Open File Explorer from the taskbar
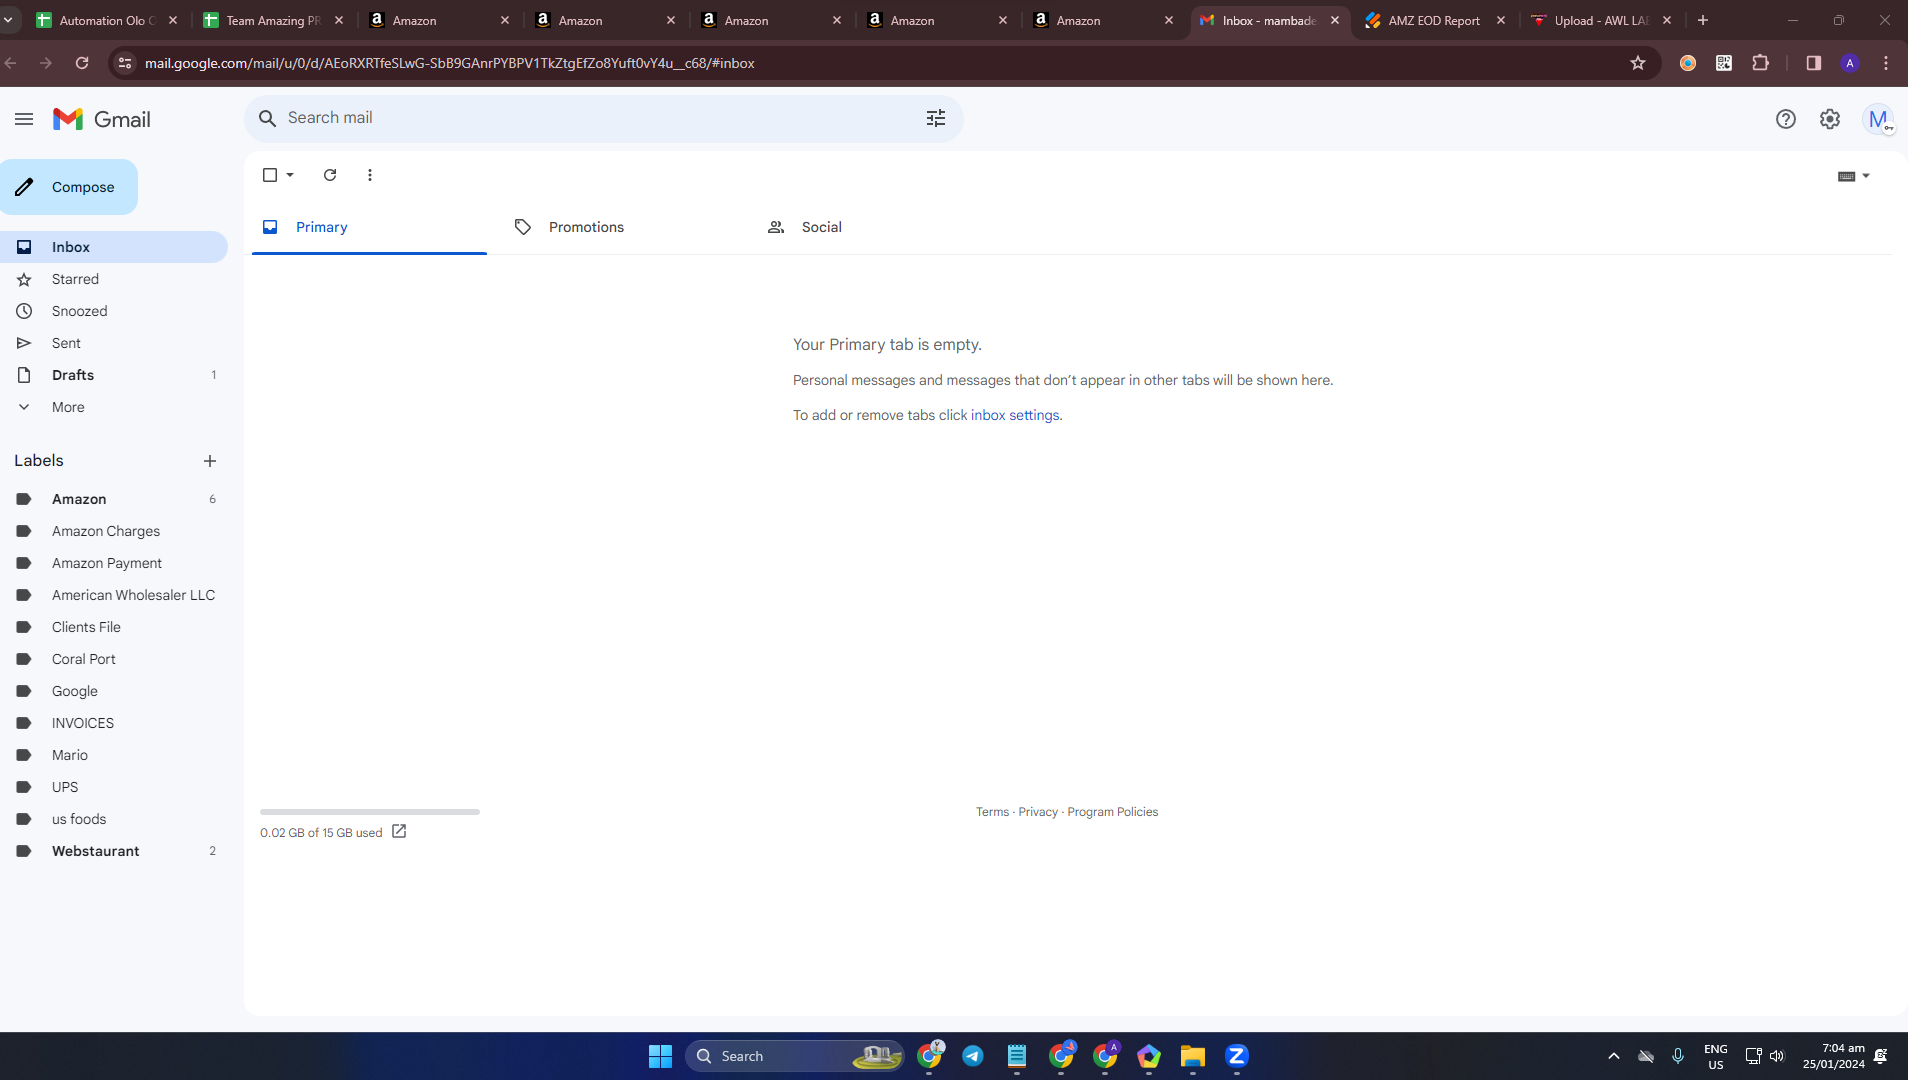The height and width of the screenshot is (1080, 1908). tap(1193, 1056)
